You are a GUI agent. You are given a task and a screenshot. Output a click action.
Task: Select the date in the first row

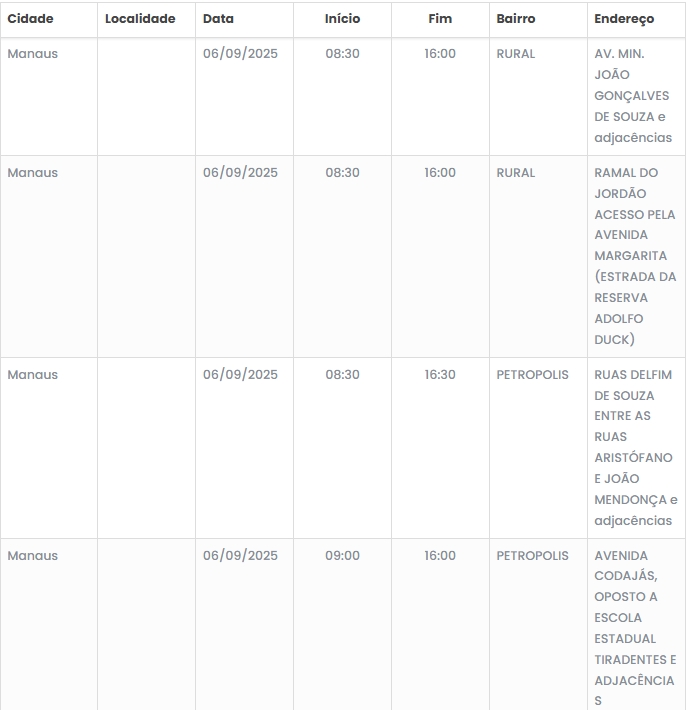point(240,54)
